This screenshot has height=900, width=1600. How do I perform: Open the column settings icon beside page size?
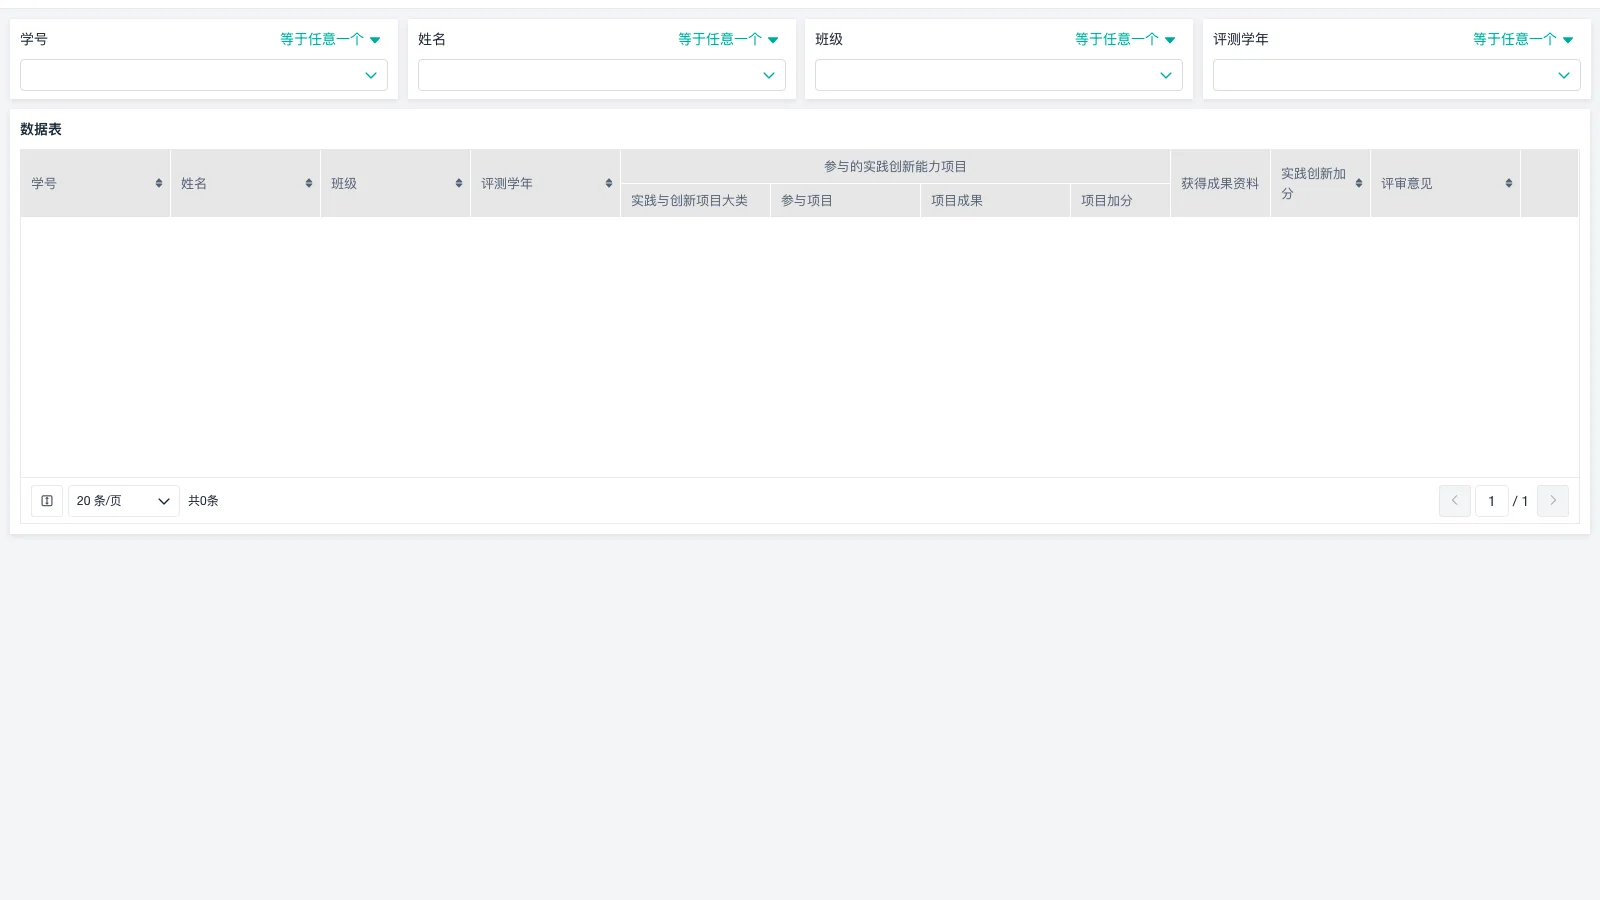[x=46, y=501]
